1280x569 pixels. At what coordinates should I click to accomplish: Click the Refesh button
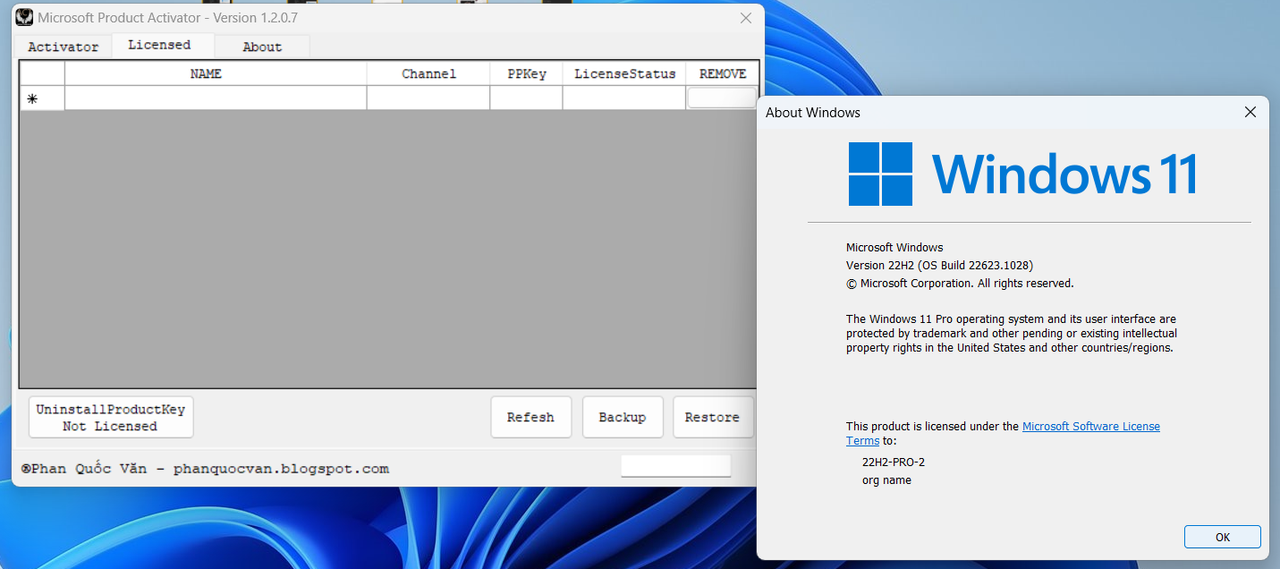click(531, 417)
